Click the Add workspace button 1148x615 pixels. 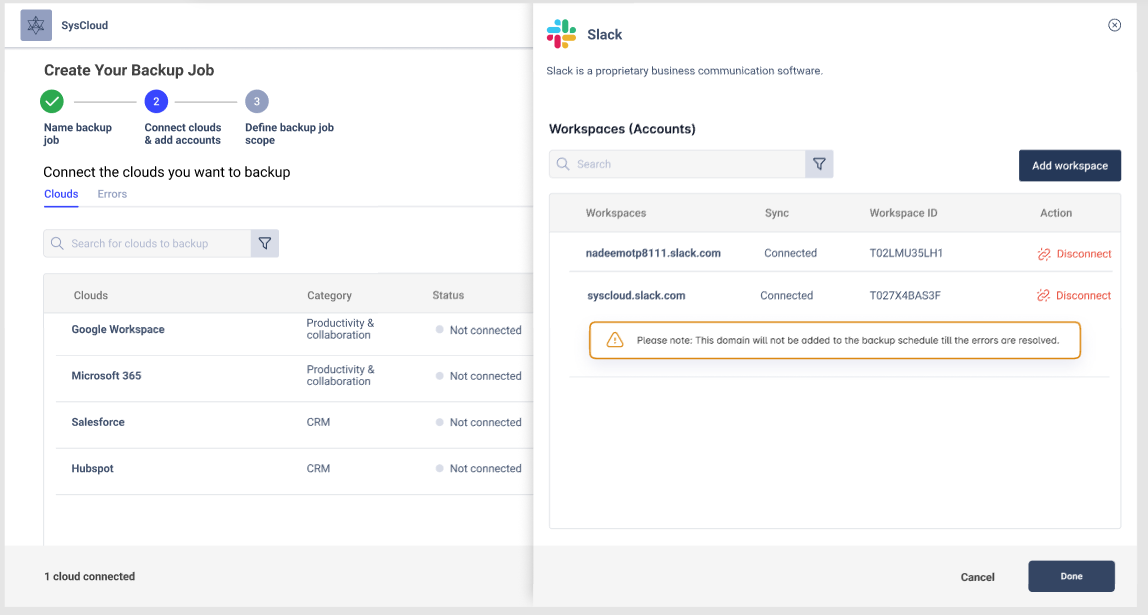click(x=1069, y=165)
